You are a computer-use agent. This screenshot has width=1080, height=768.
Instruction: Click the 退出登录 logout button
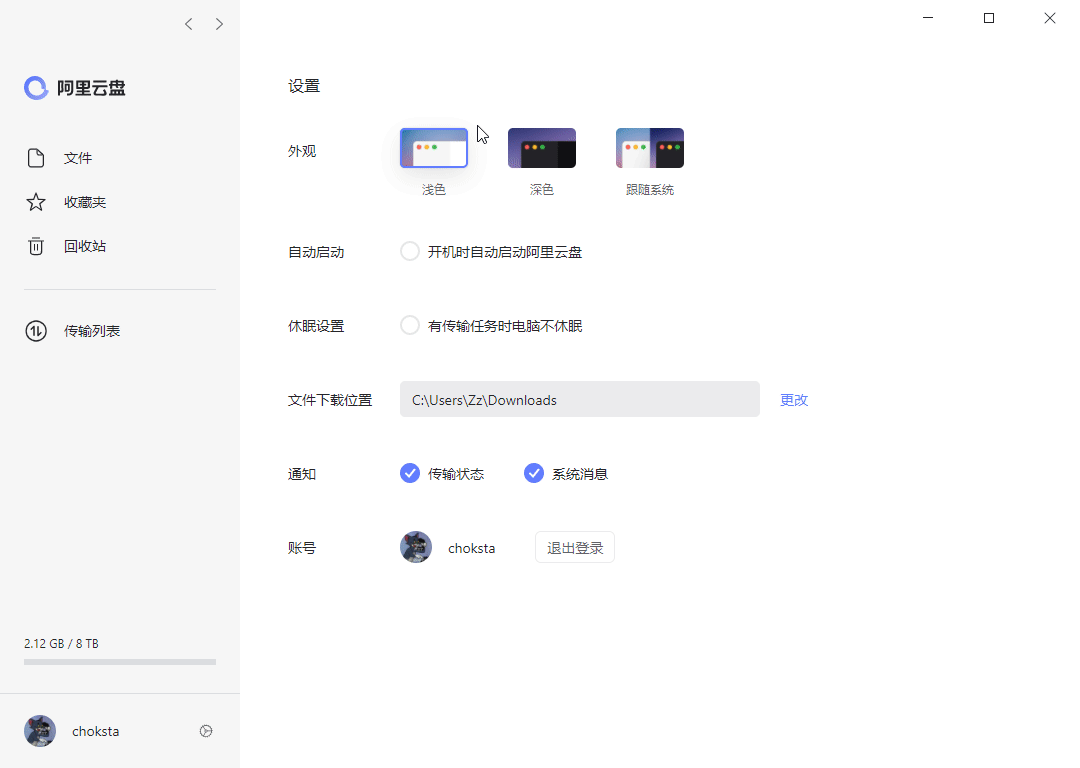(574, 547)
